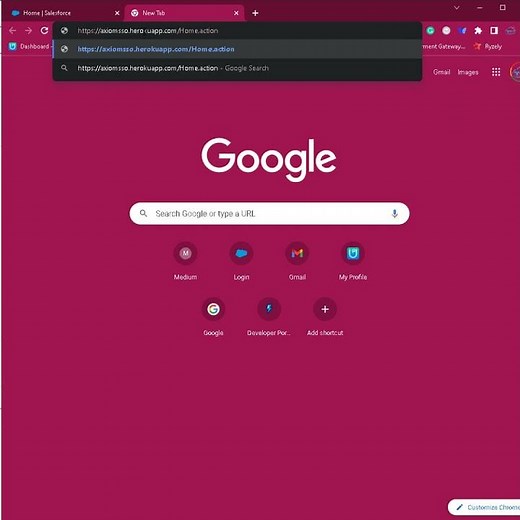Close the Home | Salesforce tab
This screenshot has width=520, height=520.
click(117, 13)
